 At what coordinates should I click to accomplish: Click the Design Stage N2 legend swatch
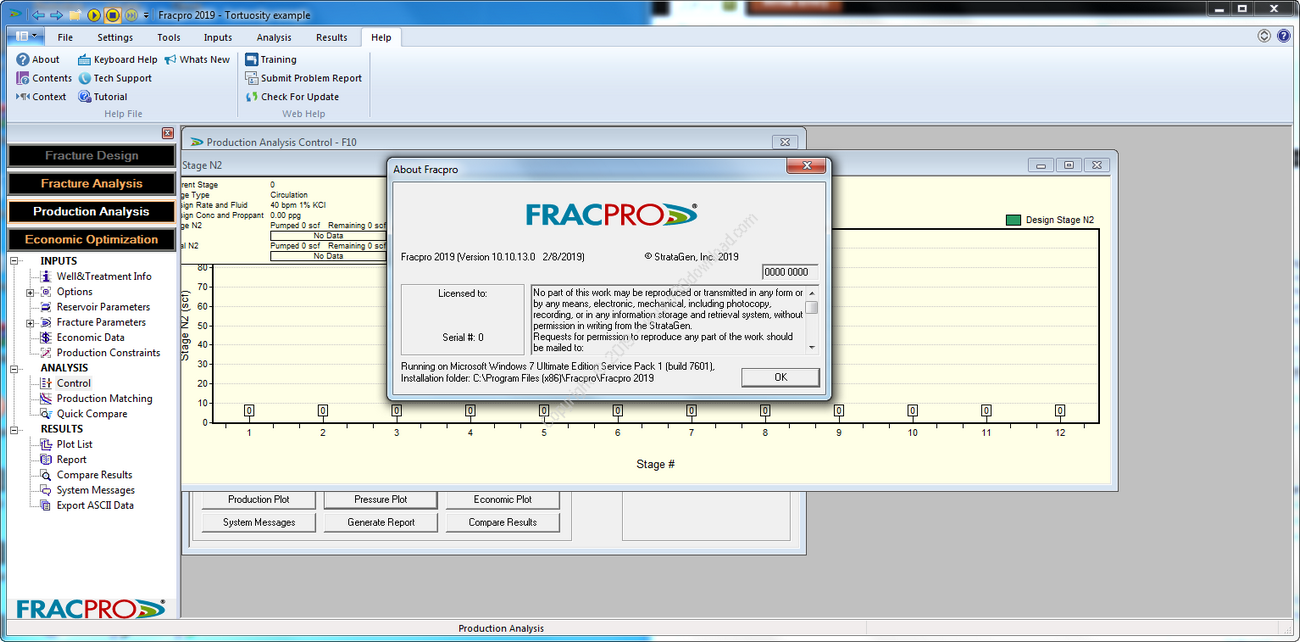[x=1013, y=220]
